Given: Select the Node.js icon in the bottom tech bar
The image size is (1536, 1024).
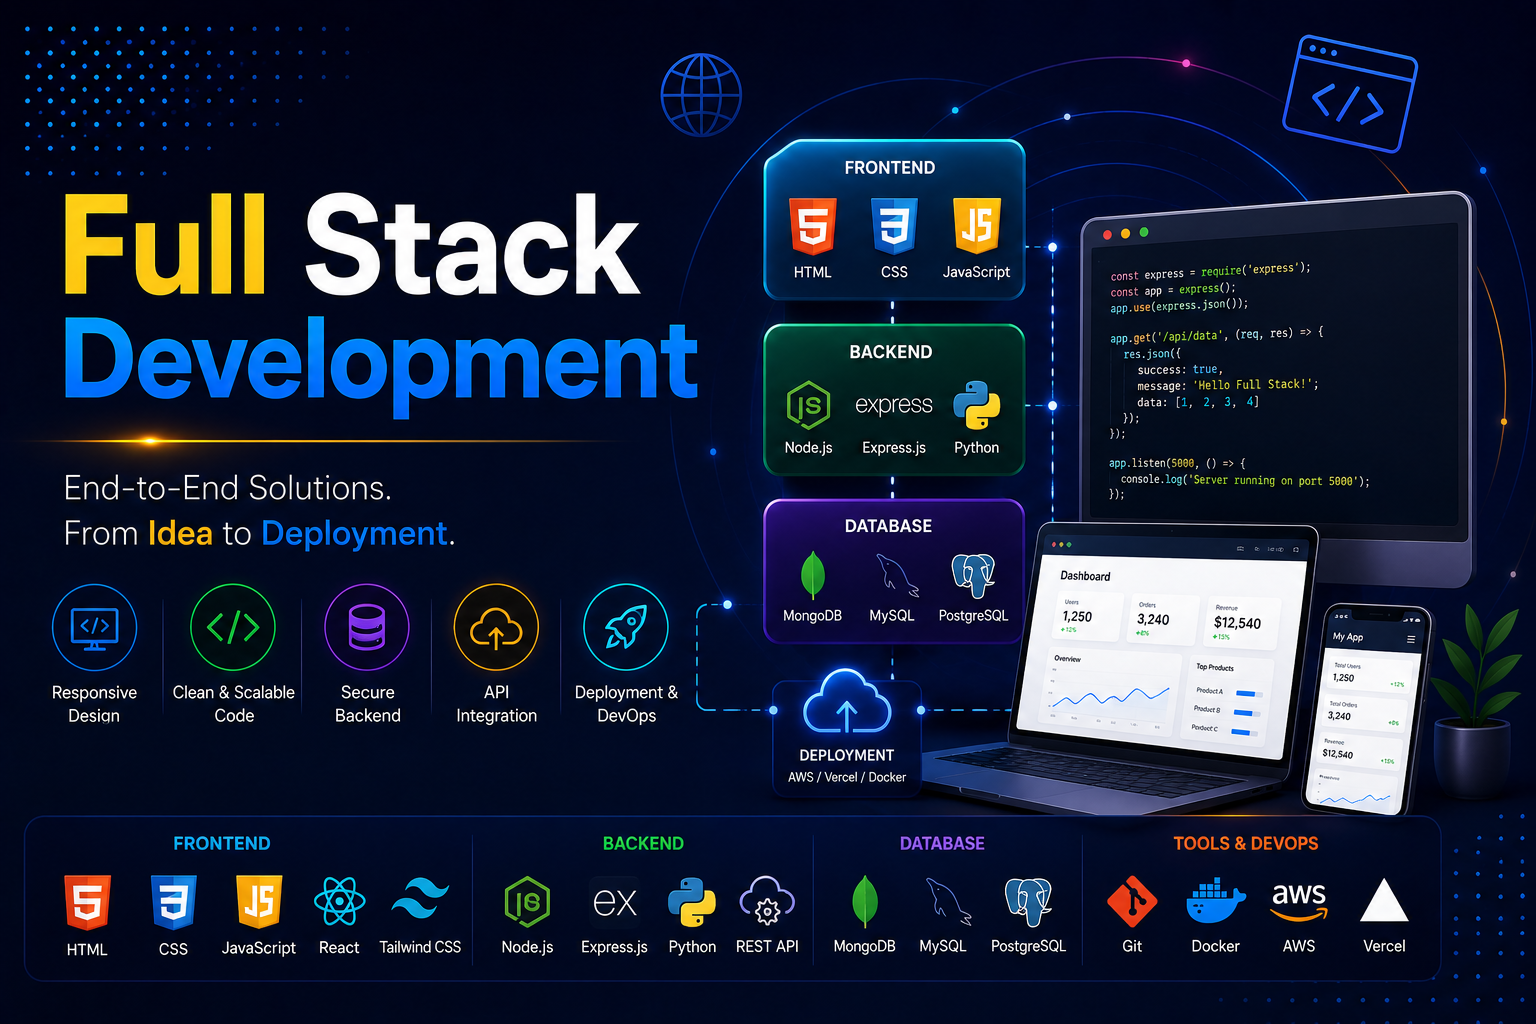Looking at the screenshot, I should (527, 903).
